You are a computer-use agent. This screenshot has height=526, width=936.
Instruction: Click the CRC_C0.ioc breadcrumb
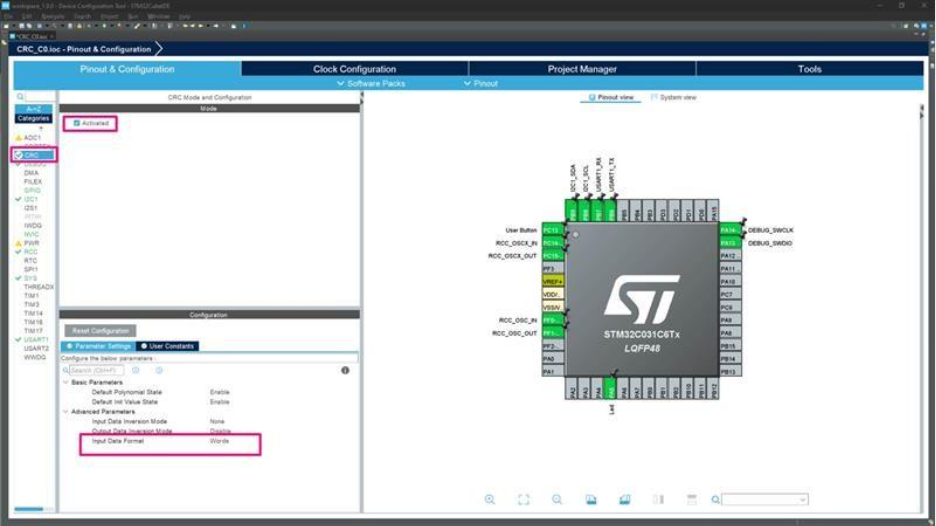[84, 49]
